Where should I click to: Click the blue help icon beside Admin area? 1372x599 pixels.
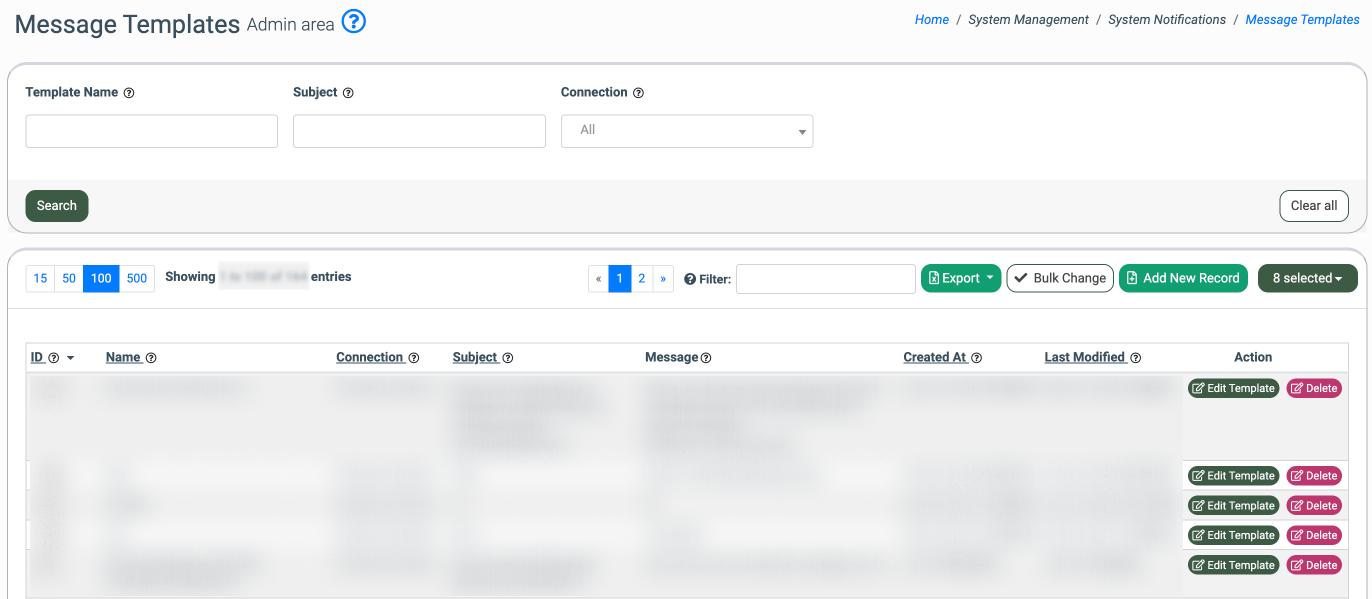tap(354, 22)
